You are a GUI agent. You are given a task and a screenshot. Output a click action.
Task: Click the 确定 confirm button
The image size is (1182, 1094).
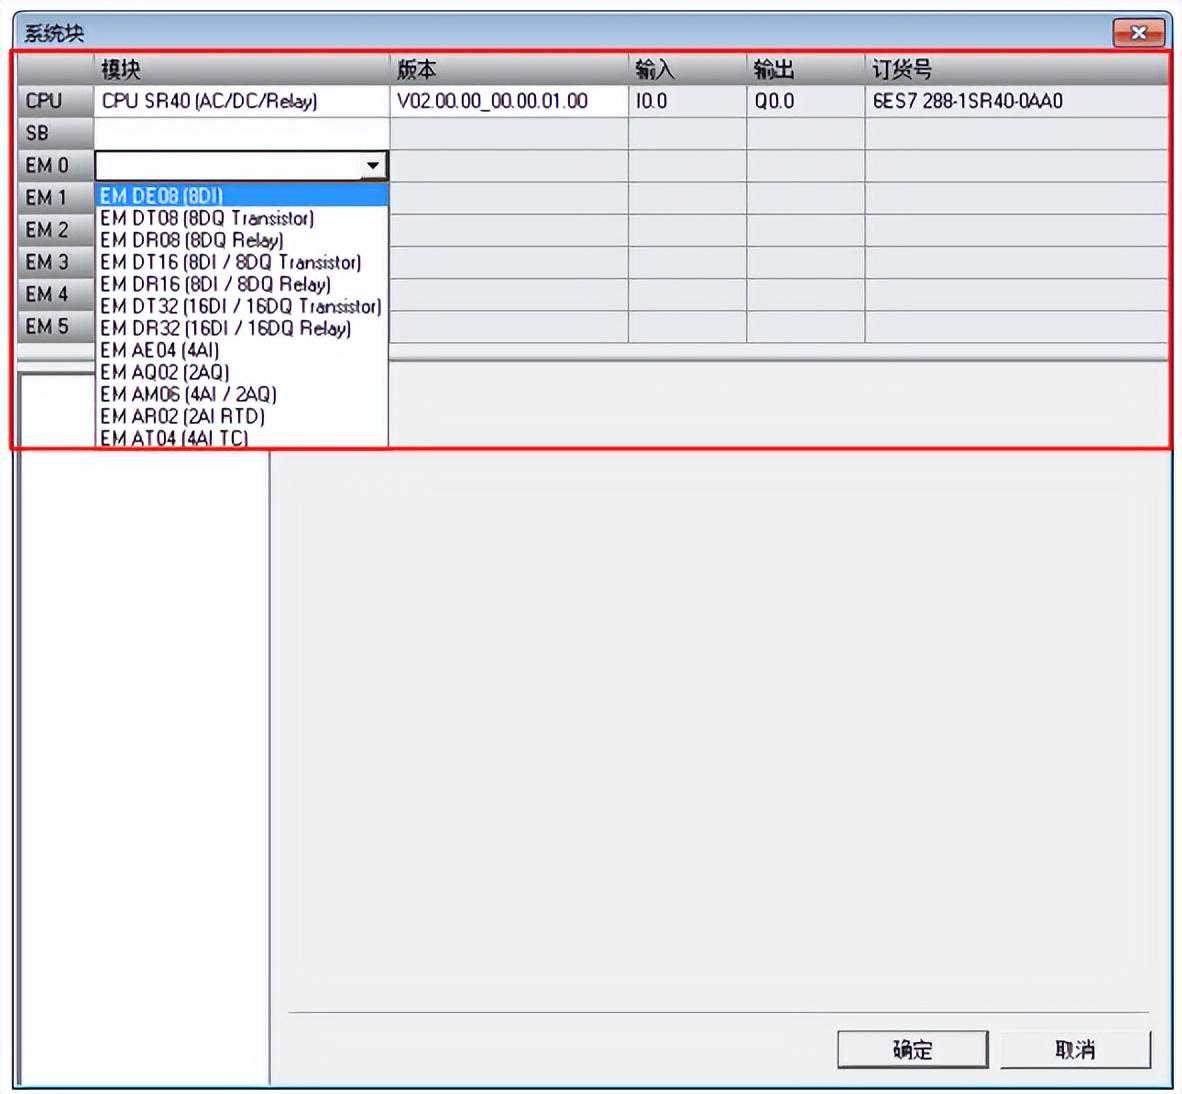point(912,1049)
